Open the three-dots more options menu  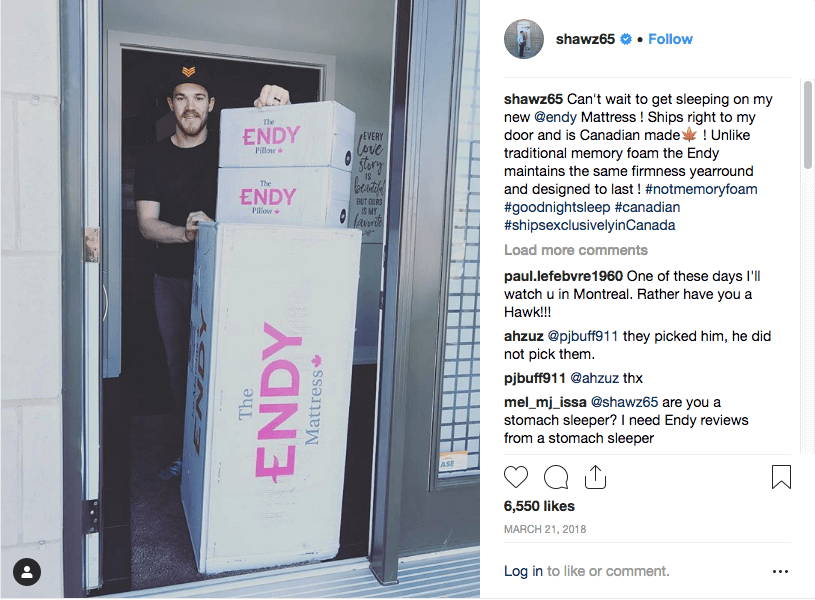pyautogui.click(x=780, y=571)
